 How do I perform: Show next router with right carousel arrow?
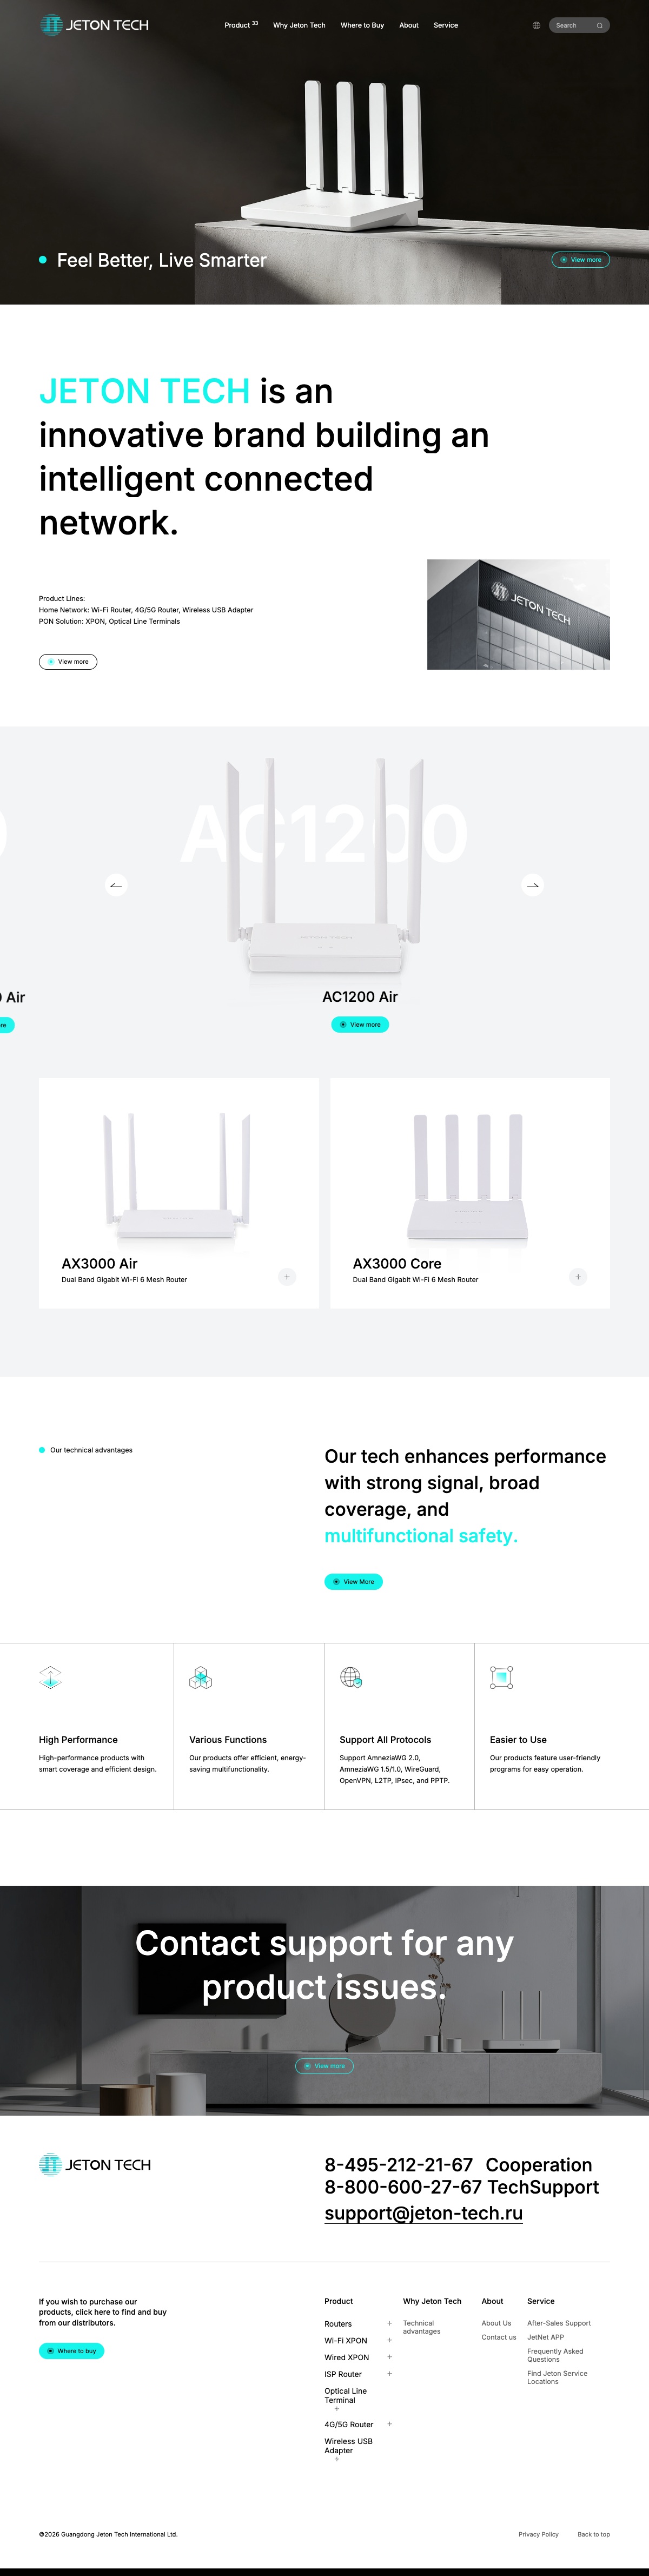tap(533, 884)
